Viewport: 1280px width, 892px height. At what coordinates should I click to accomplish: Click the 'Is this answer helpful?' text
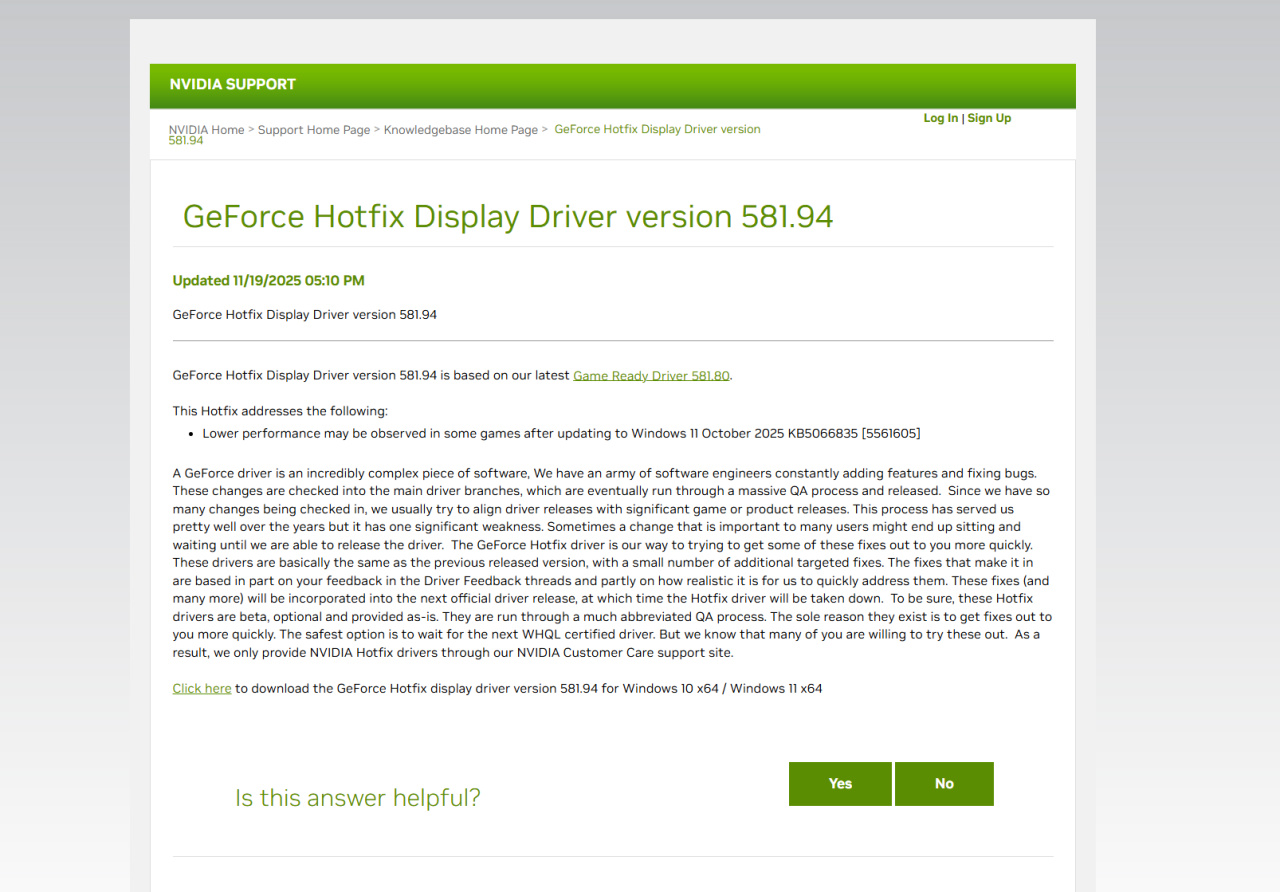pos(358,798)
